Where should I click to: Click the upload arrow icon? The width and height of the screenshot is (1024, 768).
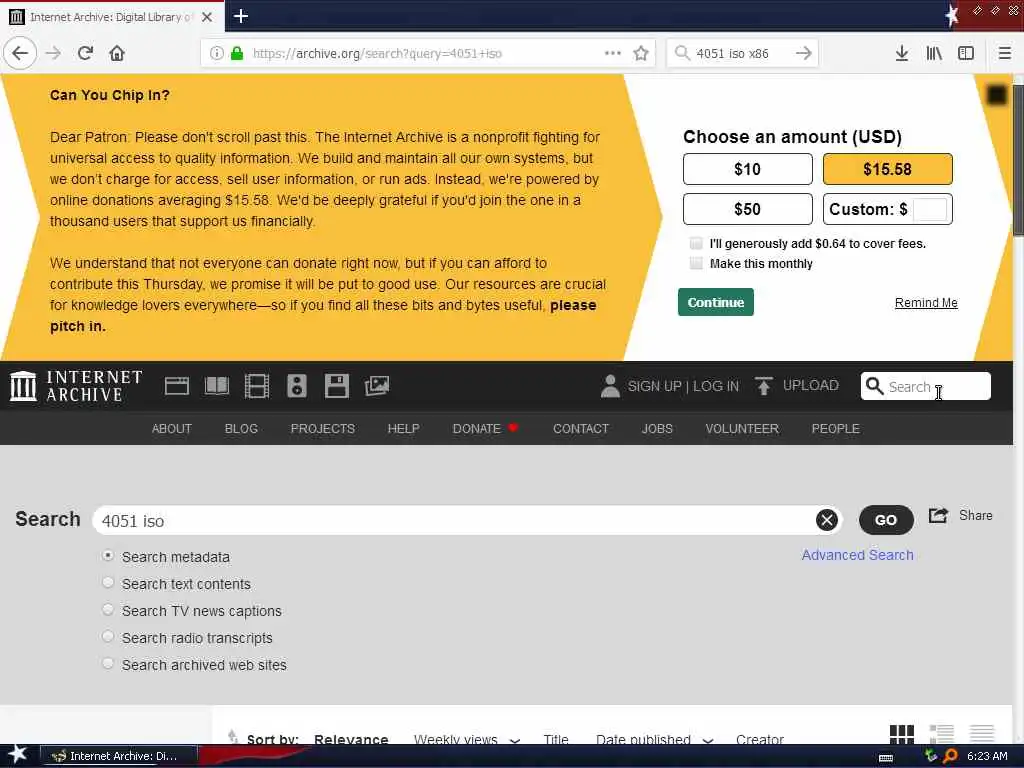tap(763, 386)
